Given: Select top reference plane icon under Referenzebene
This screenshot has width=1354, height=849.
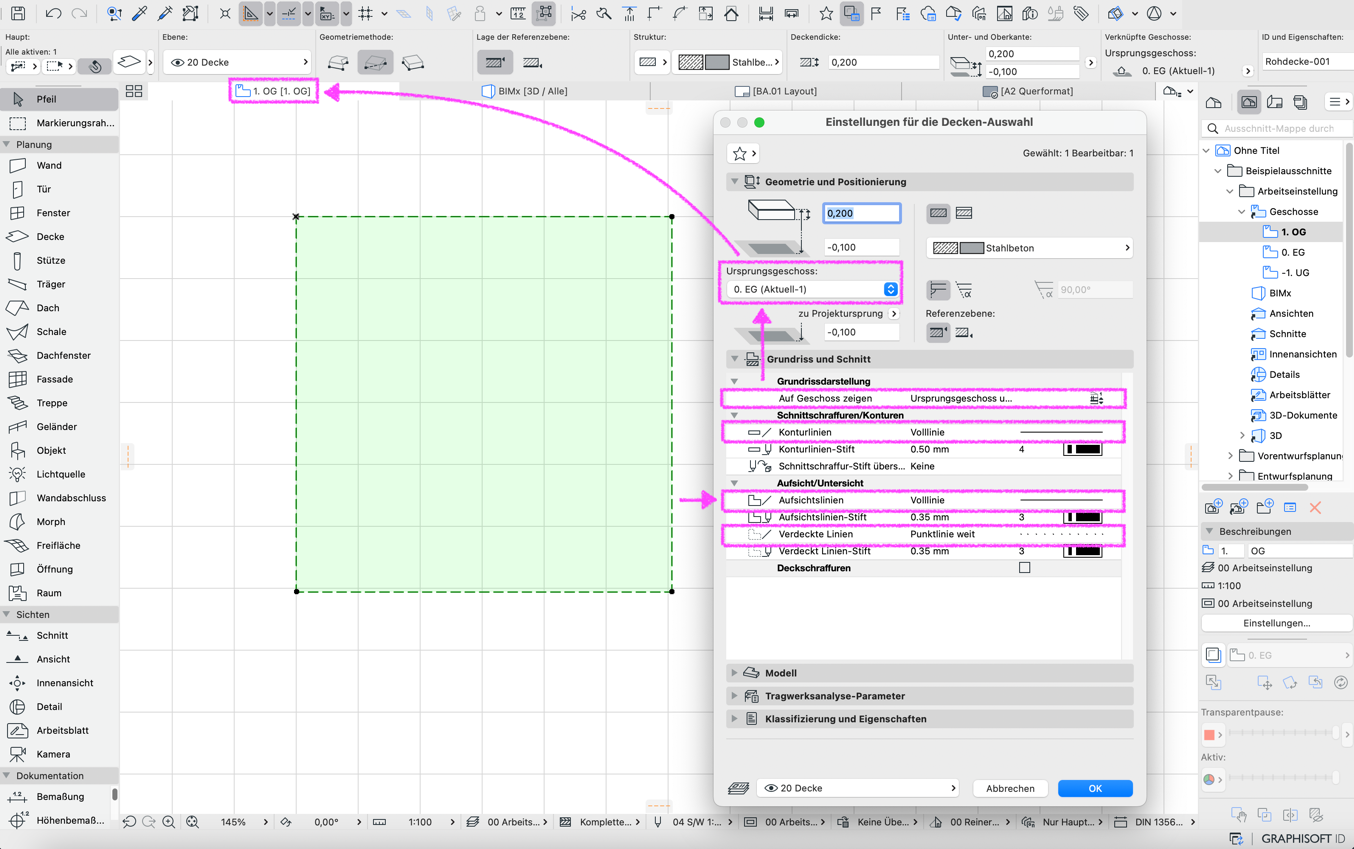Looking at the screenshot, I should pyautogui.click(x=938, y=332).
